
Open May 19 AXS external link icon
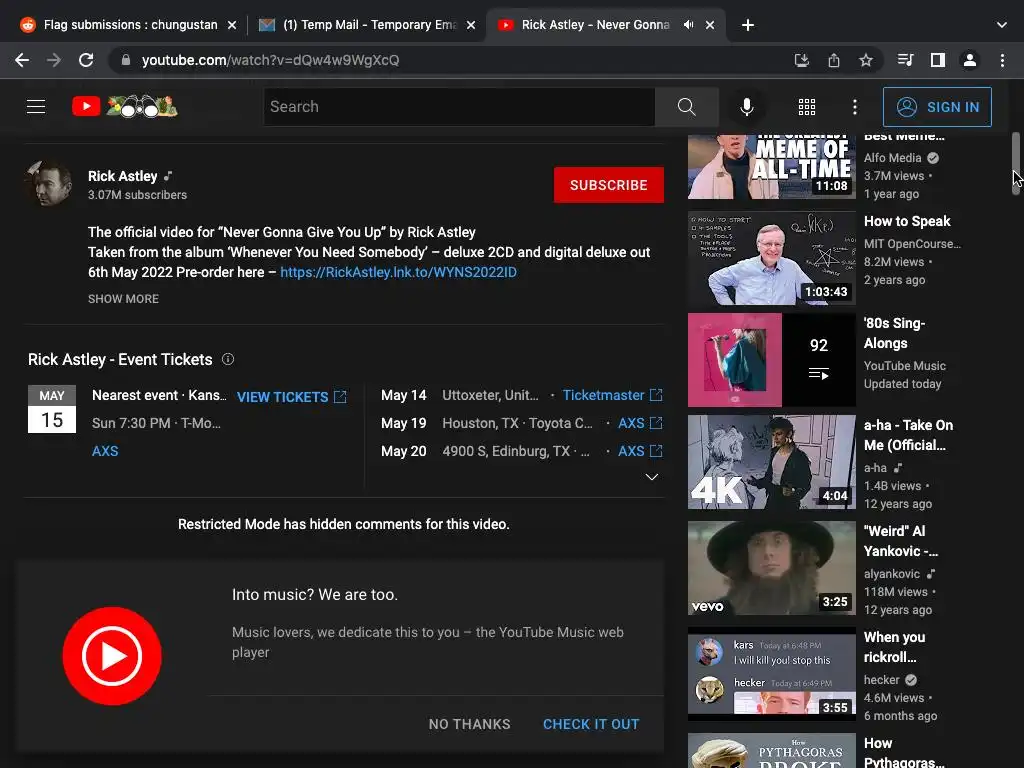656,423
